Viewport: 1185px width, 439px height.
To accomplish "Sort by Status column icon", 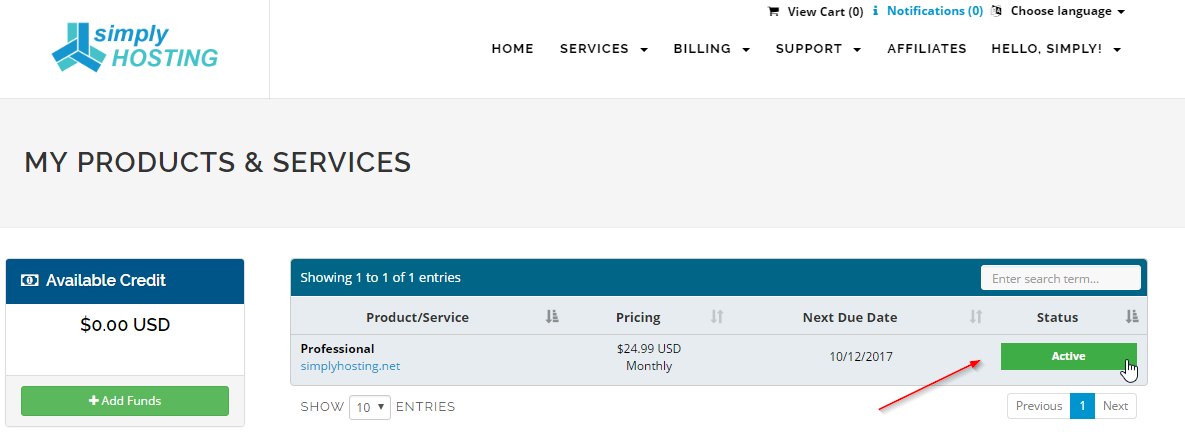I will [1131, 317].
